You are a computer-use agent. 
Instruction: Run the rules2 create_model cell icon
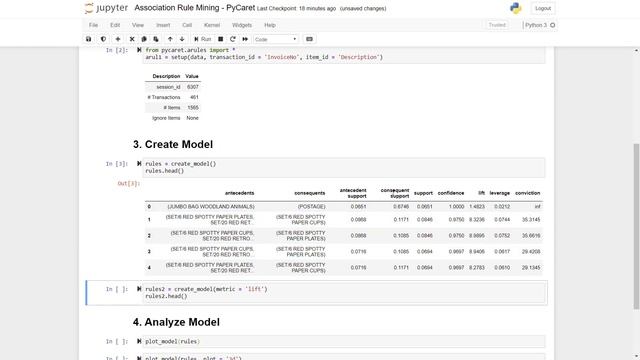139,289
